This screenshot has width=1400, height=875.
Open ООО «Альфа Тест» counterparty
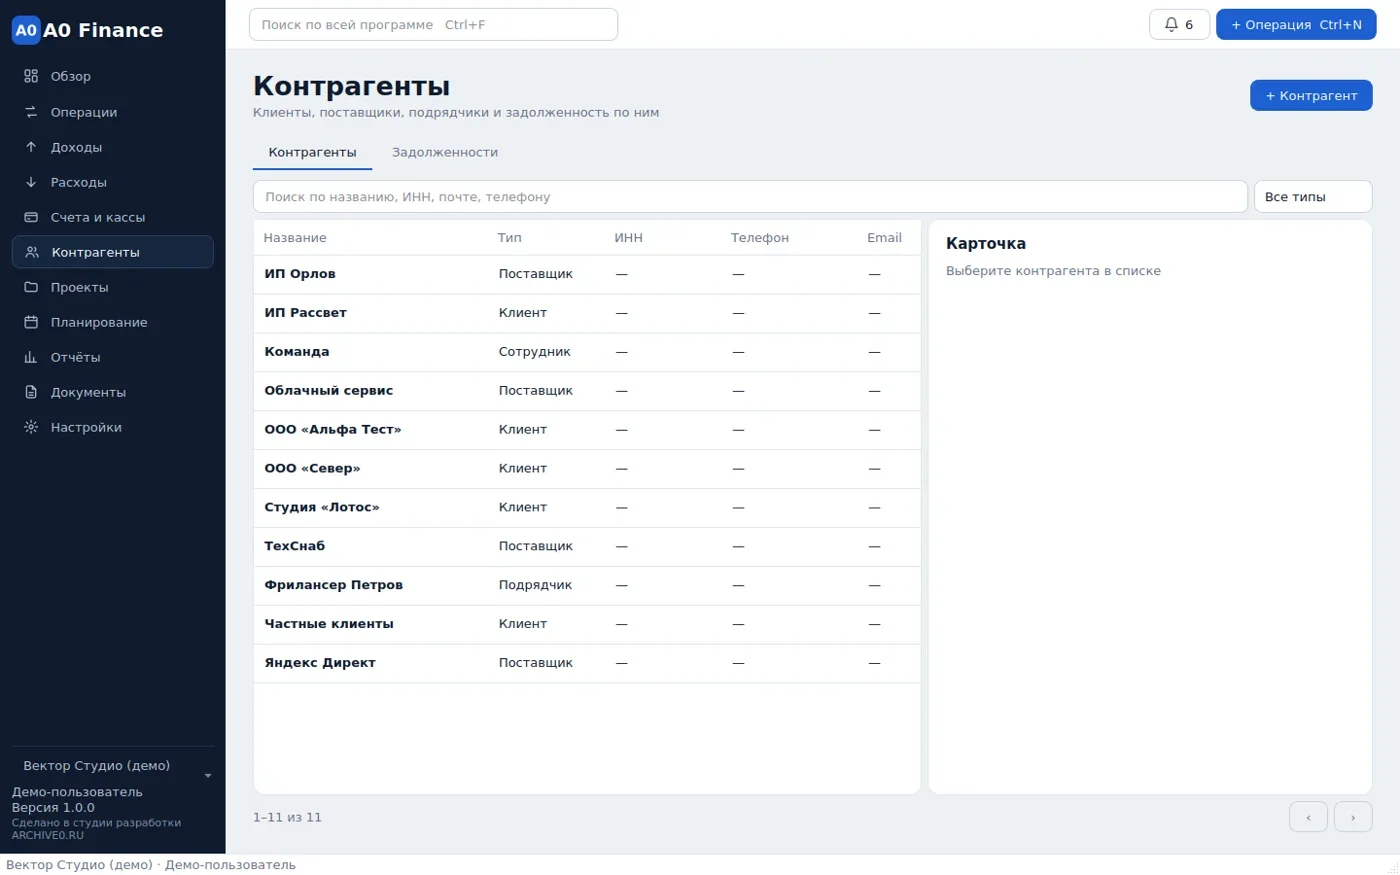click(x=587, y=430)
